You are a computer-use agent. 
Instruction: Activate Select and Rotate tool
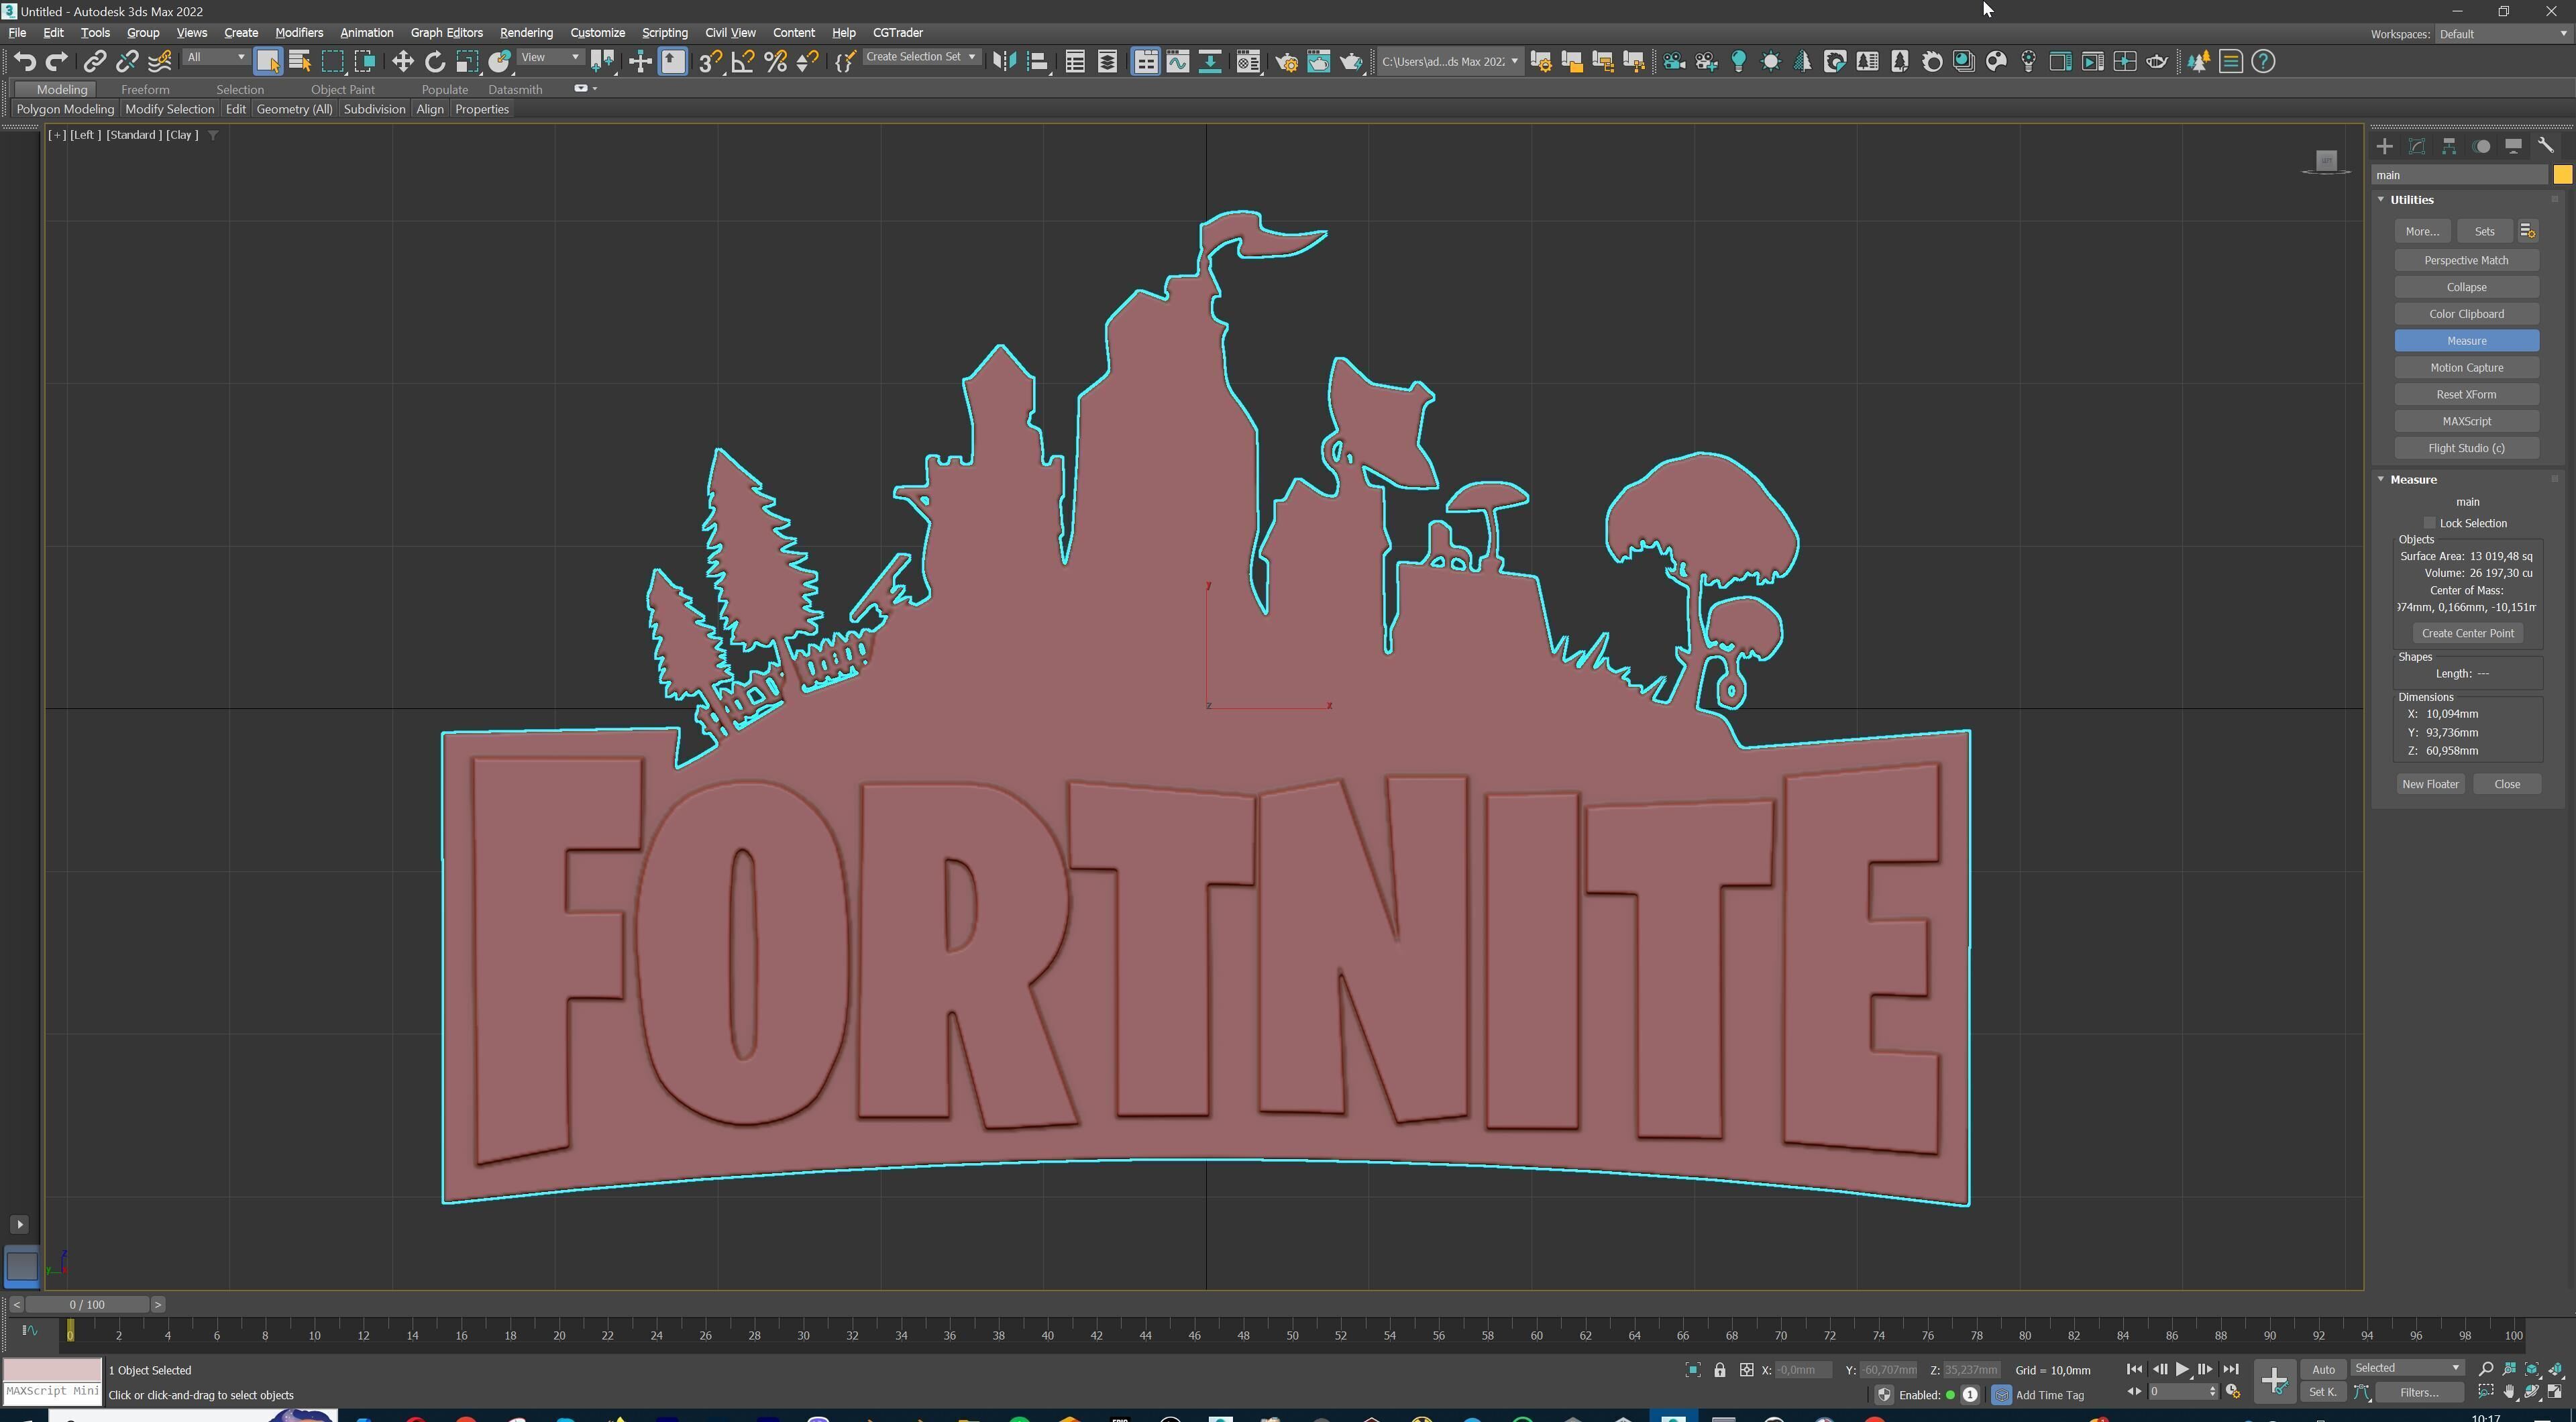(x=435, y=62)
